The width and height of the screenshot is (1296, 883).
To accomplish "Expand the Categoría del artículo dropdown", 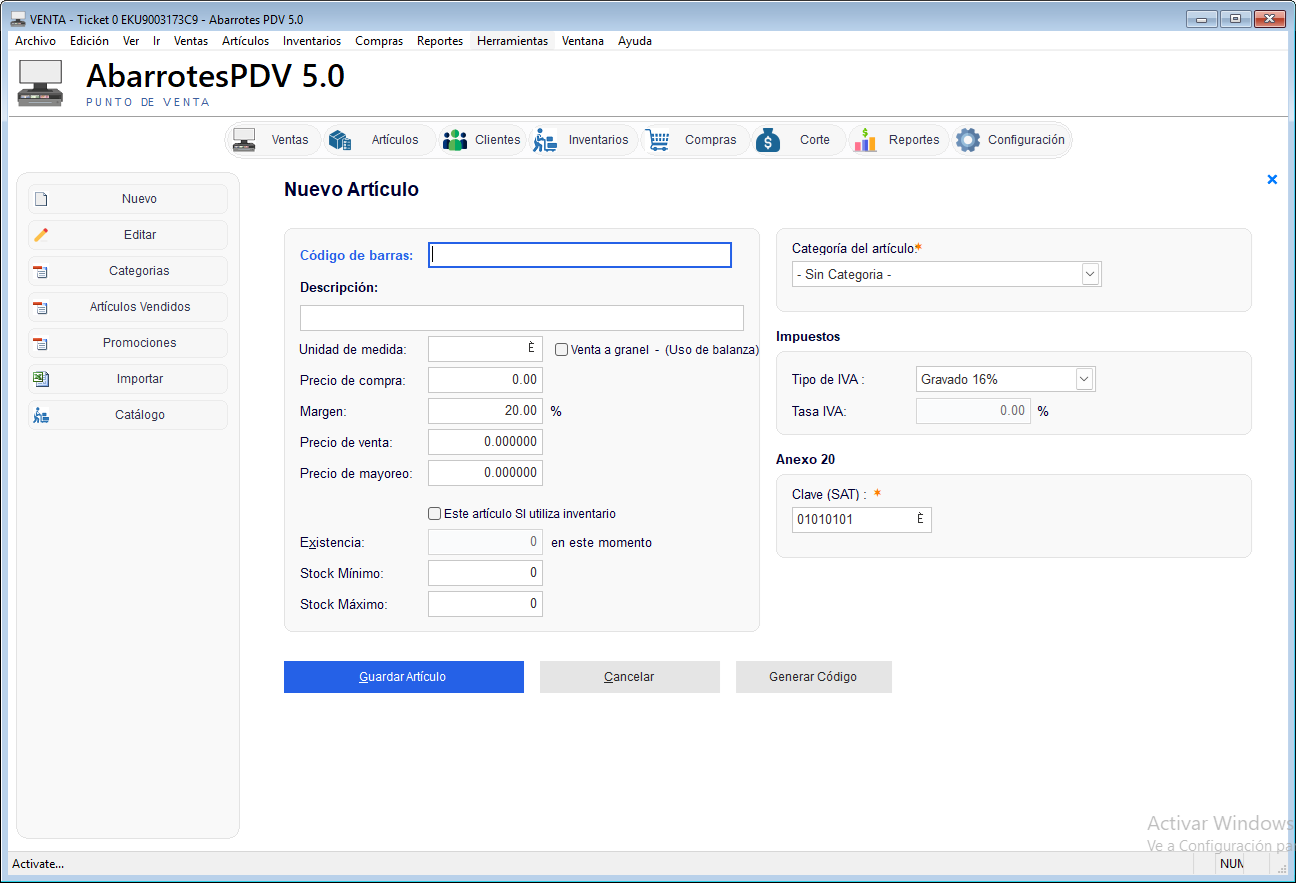I will tap(1090, 274).
